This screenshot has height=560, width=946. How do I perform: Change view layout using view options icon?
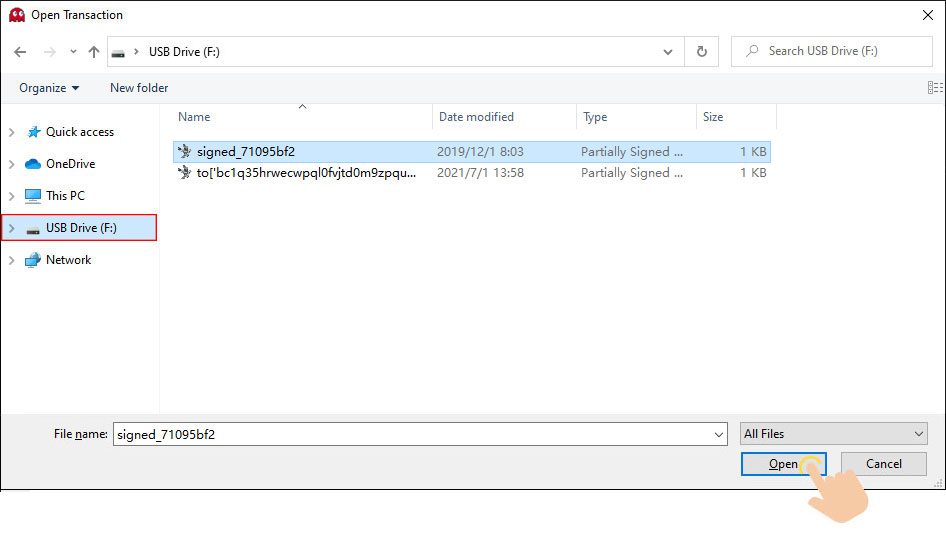(x=934, y=88)
